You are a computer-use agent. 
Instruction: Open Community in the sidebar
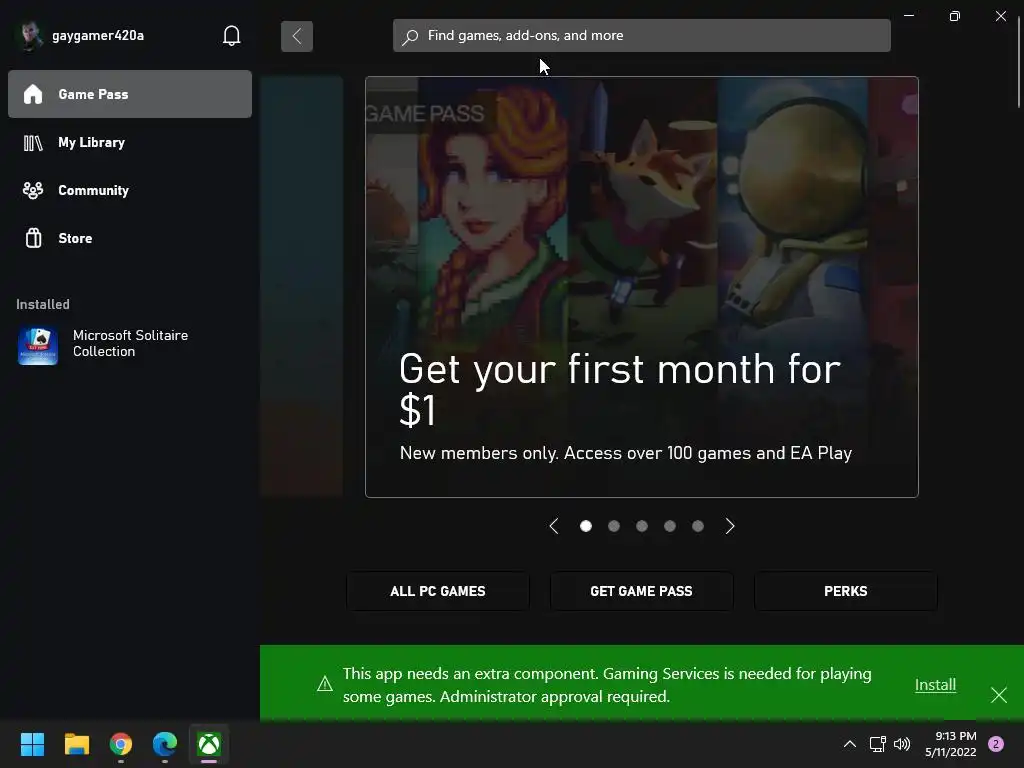click(130, 190)
